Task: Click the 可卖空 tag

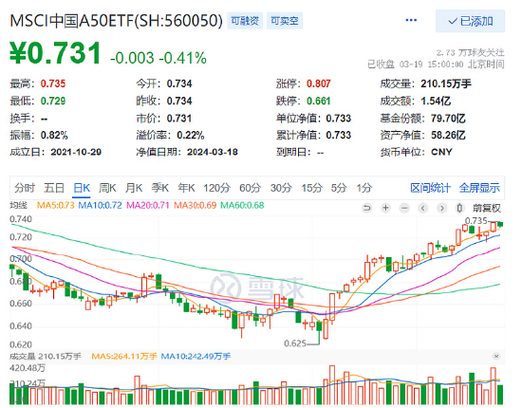Action: pyautogui.click(x=284, y=21)
